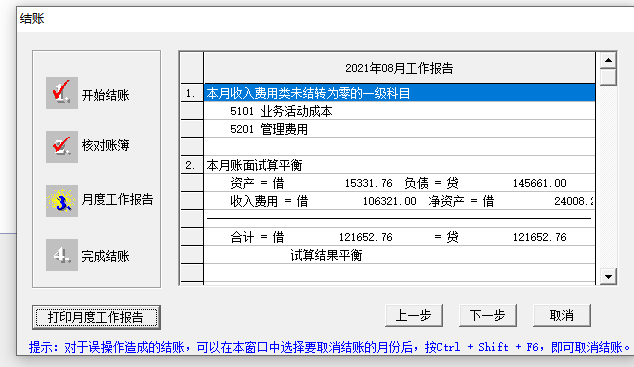The height and width of the screenshot is (367, 634).
Task: Click the step 3 月度工作报告 icon
Action: [x=61, y=201]
